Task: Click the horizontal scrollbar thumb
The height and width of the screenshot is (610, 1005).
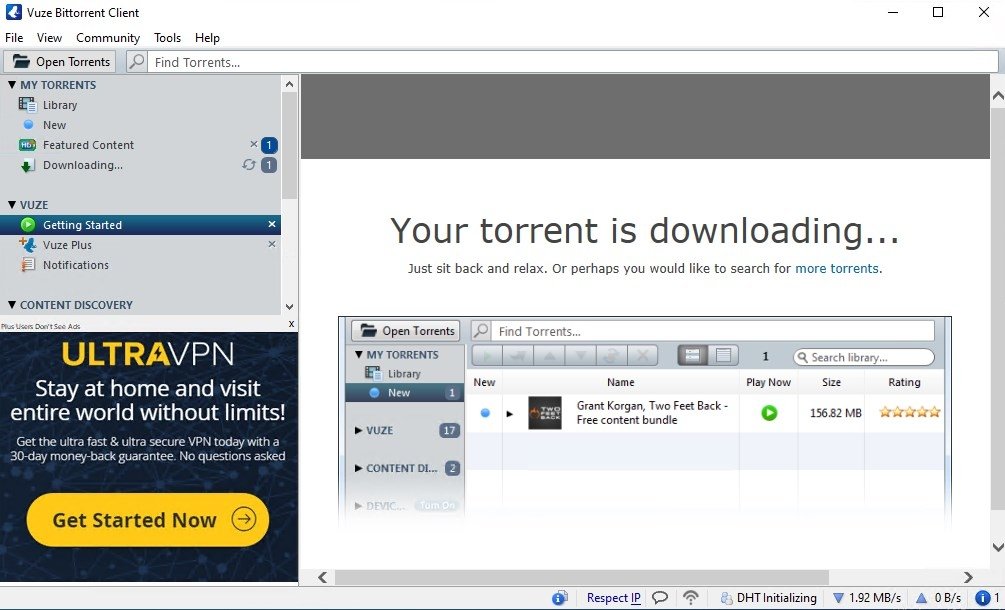Action: tap(581, 577)
